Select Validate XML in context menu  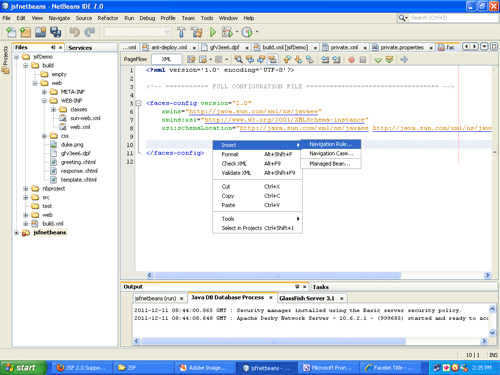257,173
